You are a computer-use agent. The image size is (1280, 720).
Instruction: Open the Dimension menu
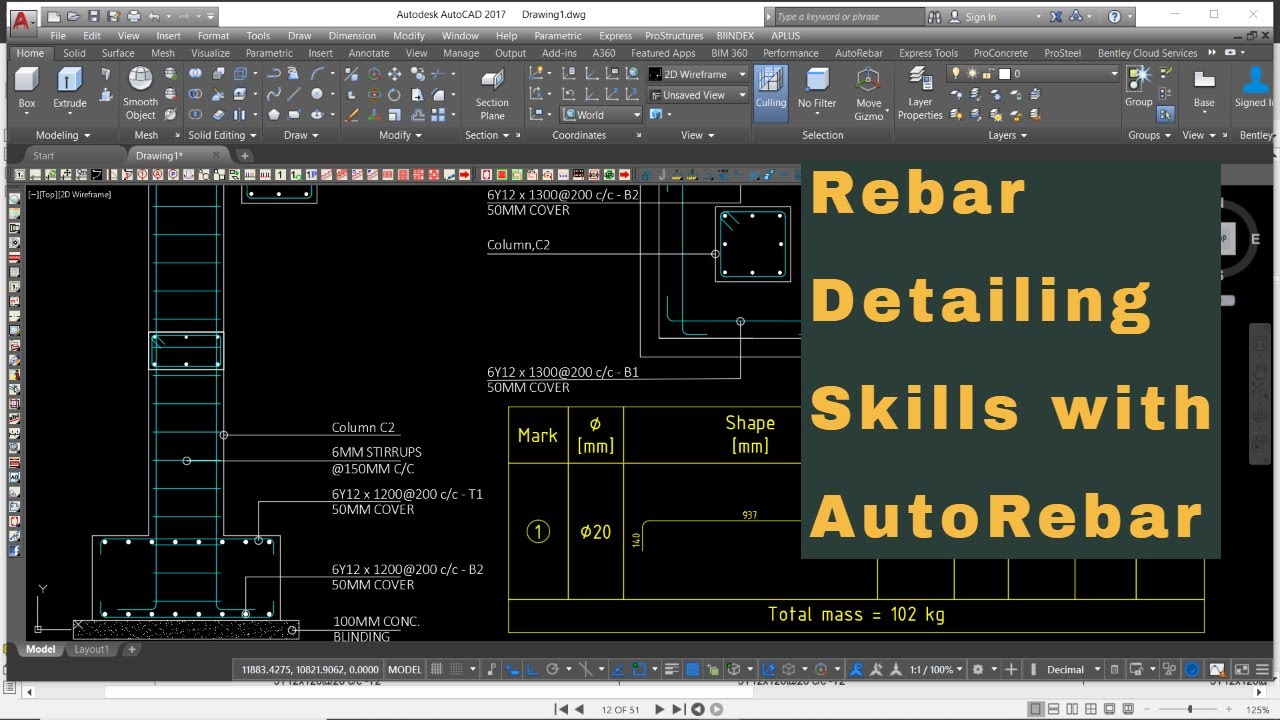(352, 36)
